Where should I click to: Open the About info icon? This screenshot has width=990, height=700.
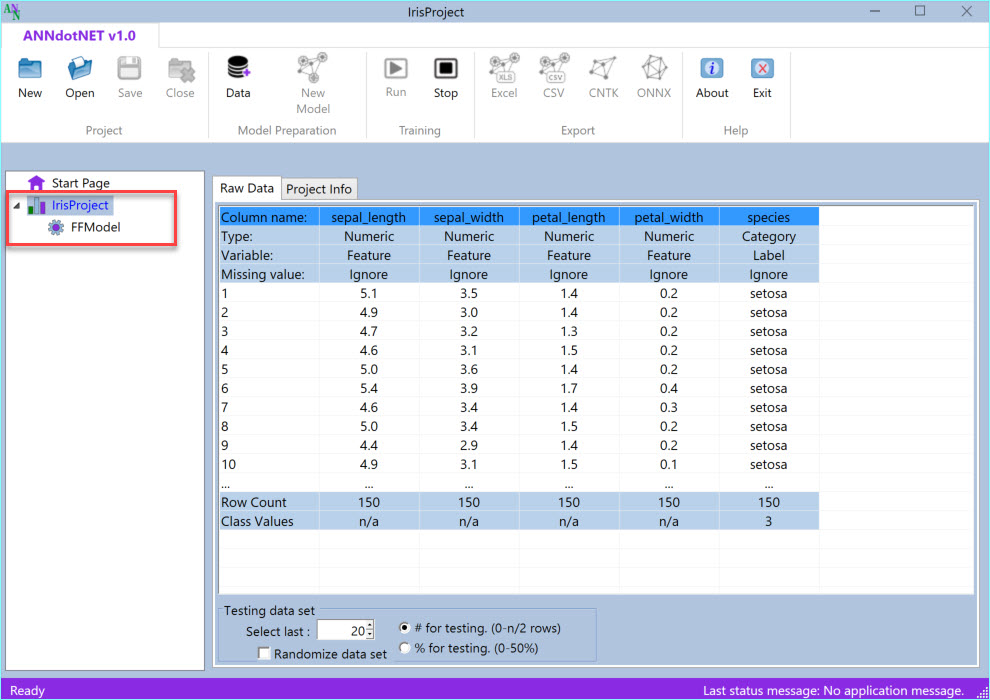pos(712,68)
